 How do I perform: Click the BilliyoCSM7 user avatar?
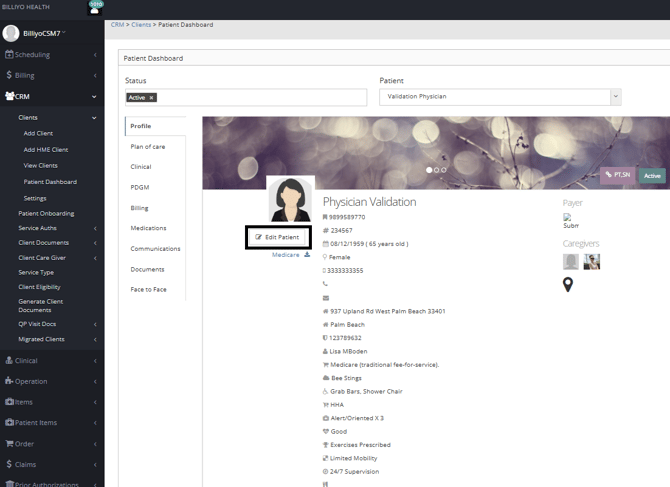(12, 33)
